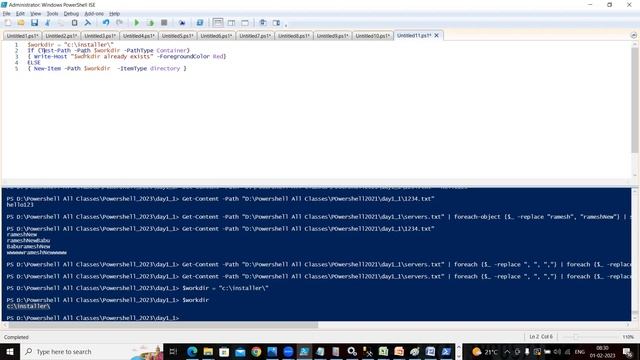Show script pane maximized layout
This screenshot has height=360, width=640.
(x=245, y=23)
